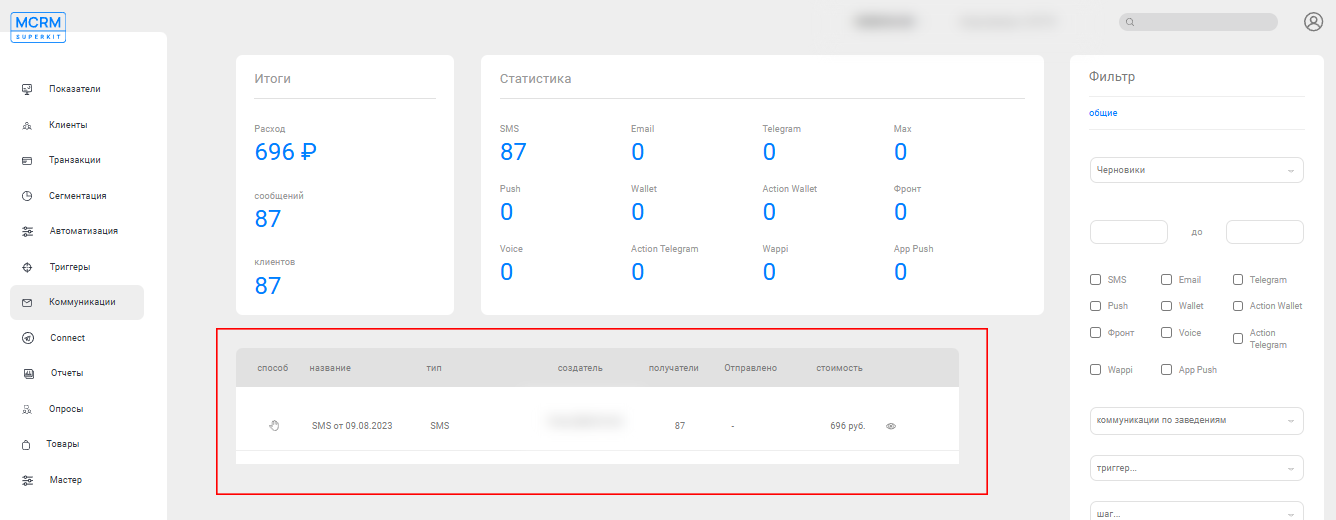This screenshot has height=520, width=1336.
Task: Click the search magnifier icon
Action: (x=1130, y=22)
